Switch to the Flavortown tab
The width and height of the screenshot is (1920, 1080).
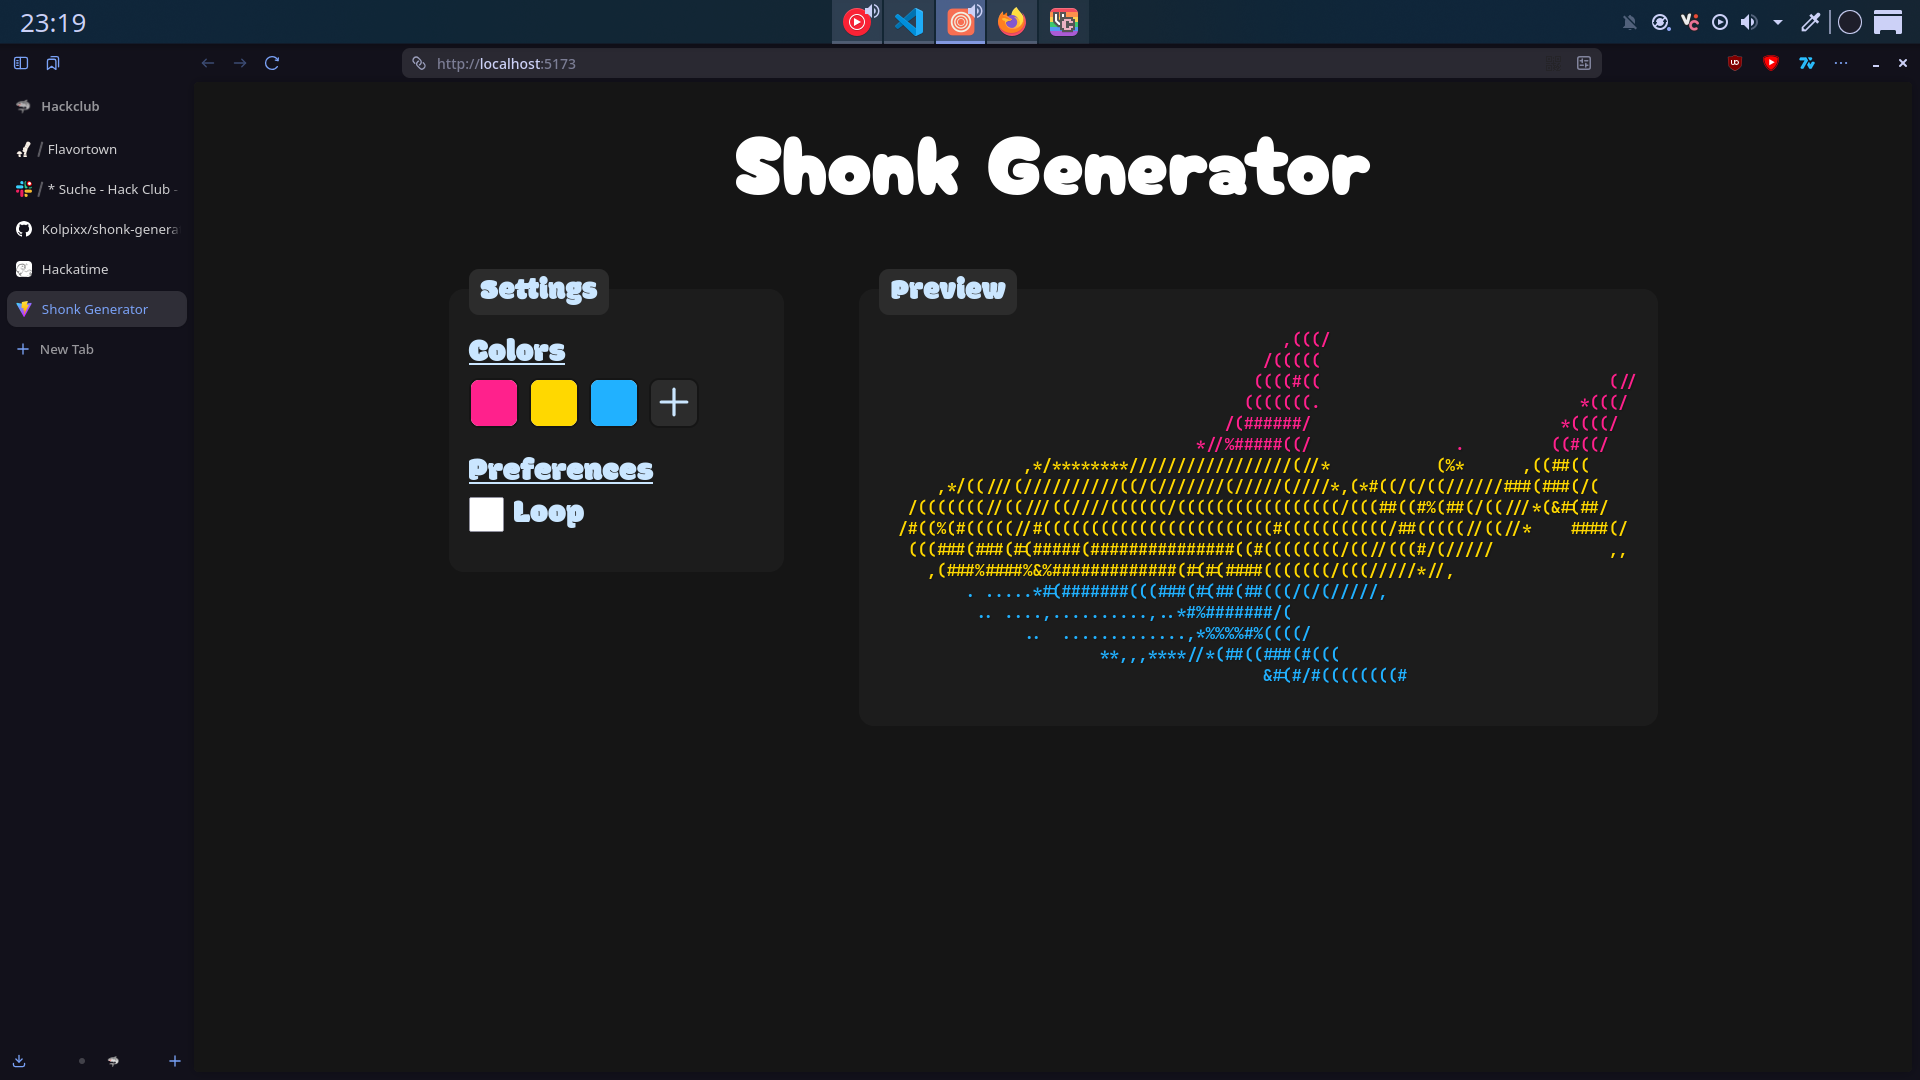82,149
